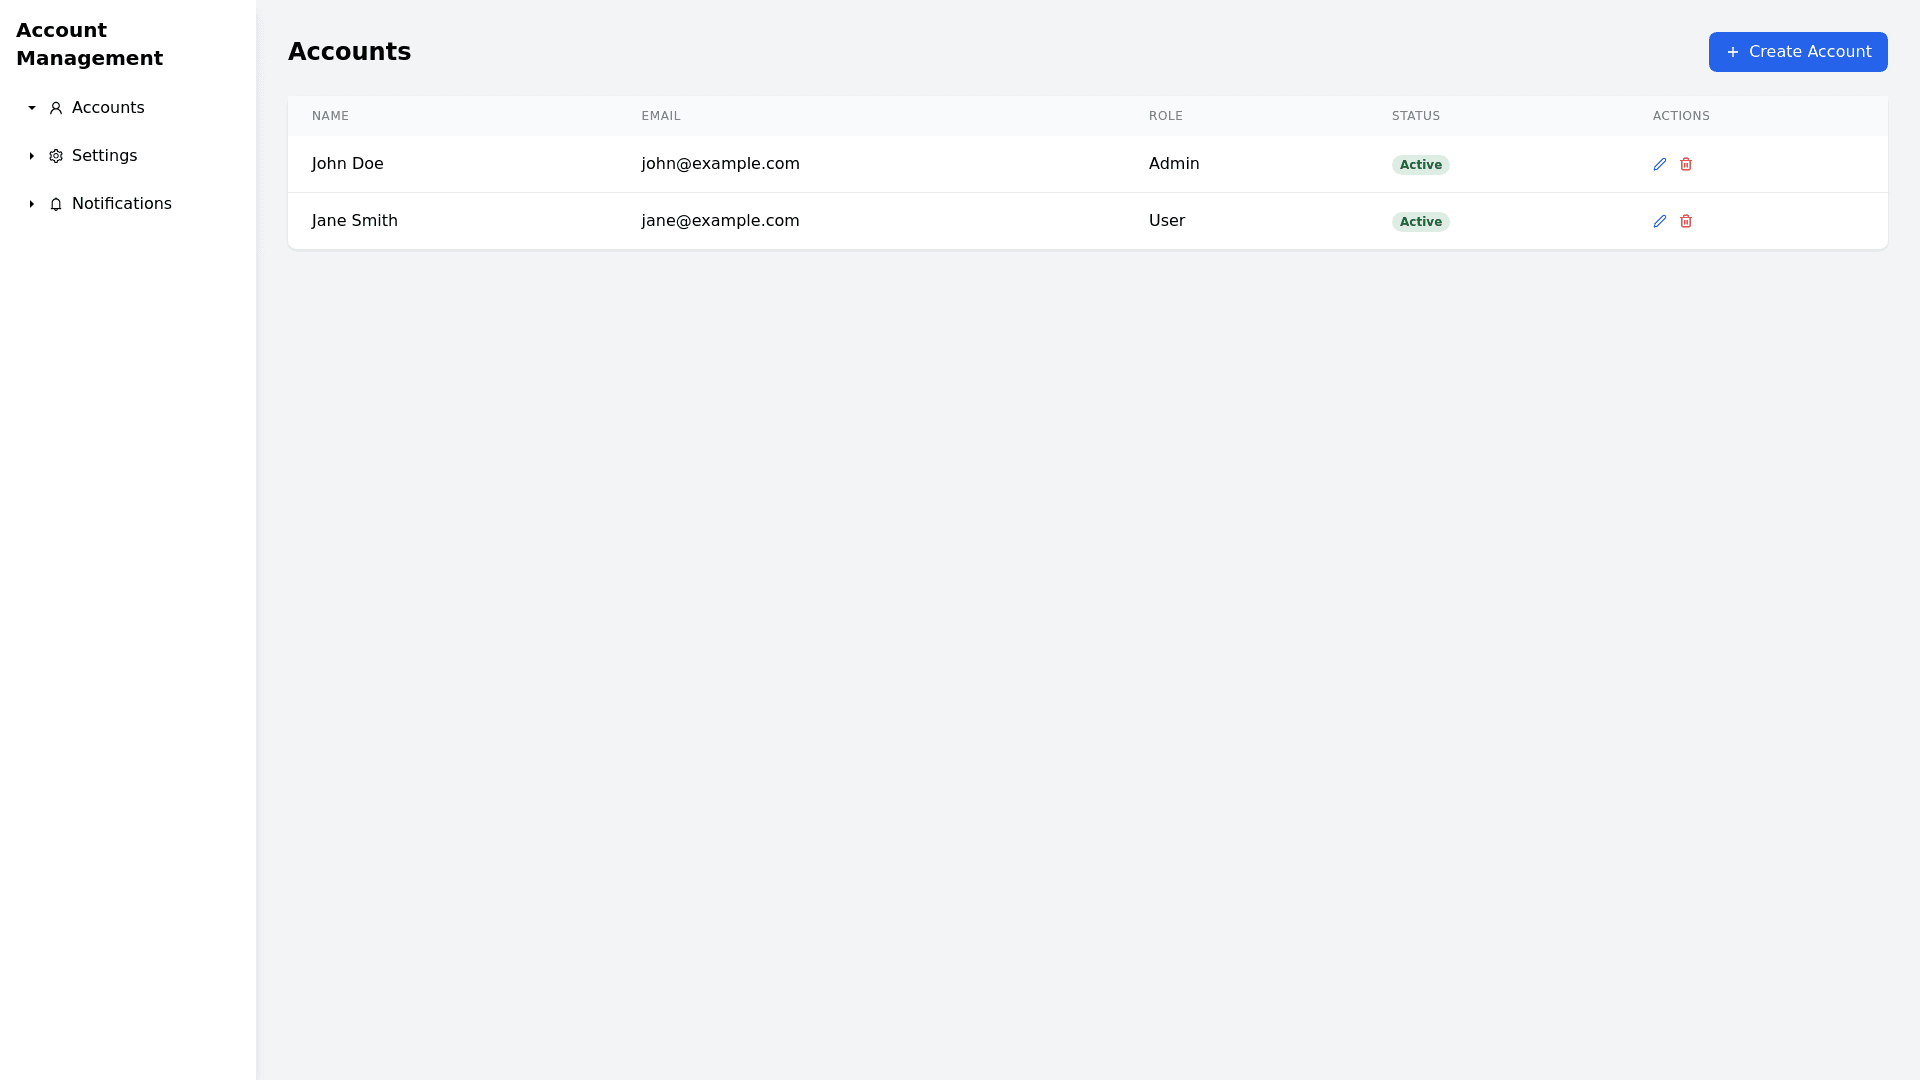Collapse the Accounts sidebar section arrow
The height and width of the screenshot is (1080, 1920).
tap(32, 108)
